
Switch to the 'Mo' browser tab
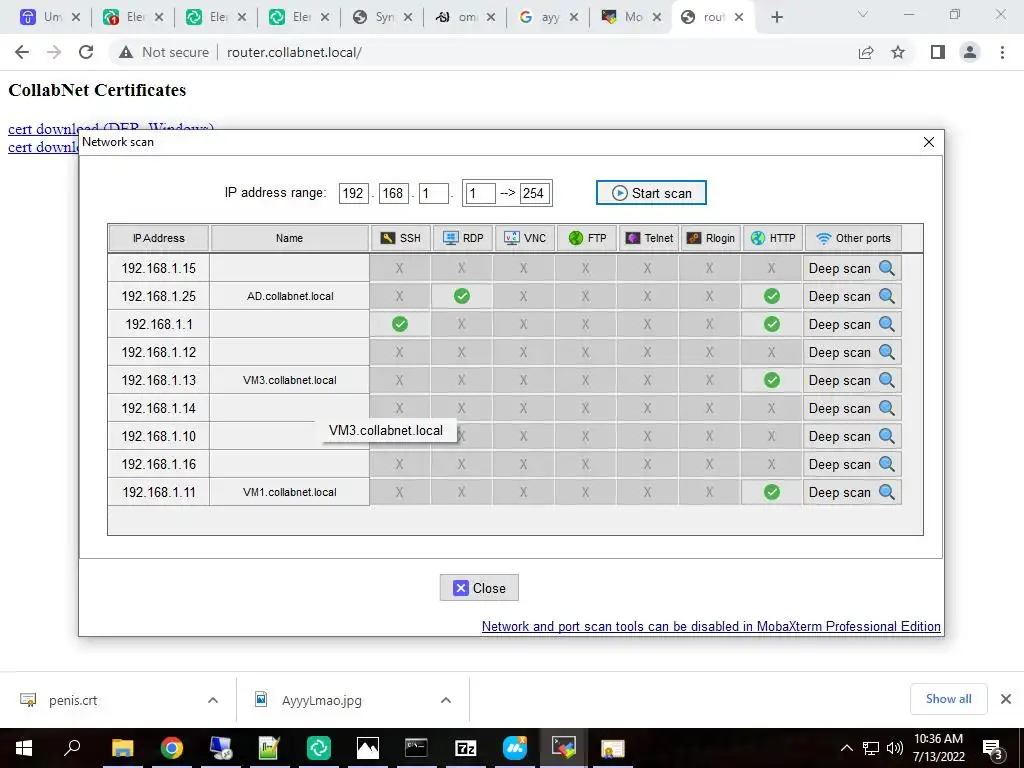pos(632,17)
